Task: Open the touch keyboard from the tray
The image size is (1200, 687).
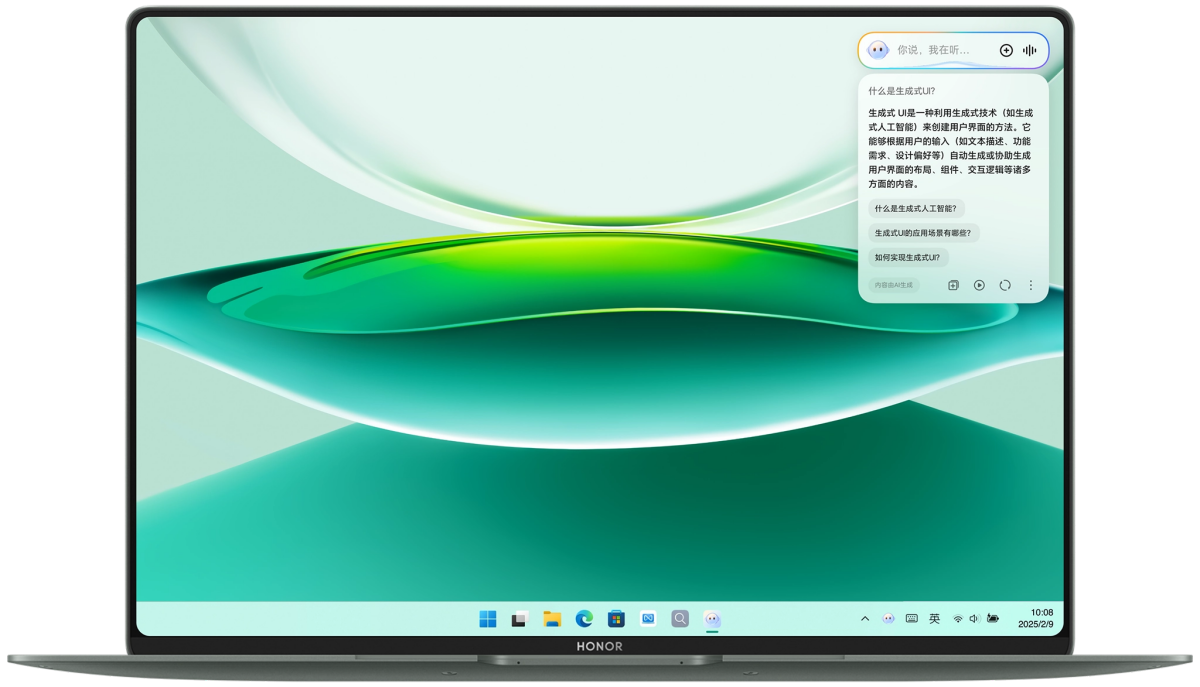Action: point(912,619)
